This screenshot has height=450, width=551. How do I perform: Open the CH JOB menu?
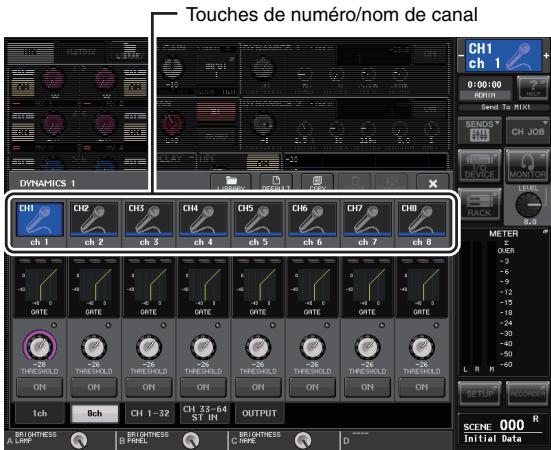527,131
